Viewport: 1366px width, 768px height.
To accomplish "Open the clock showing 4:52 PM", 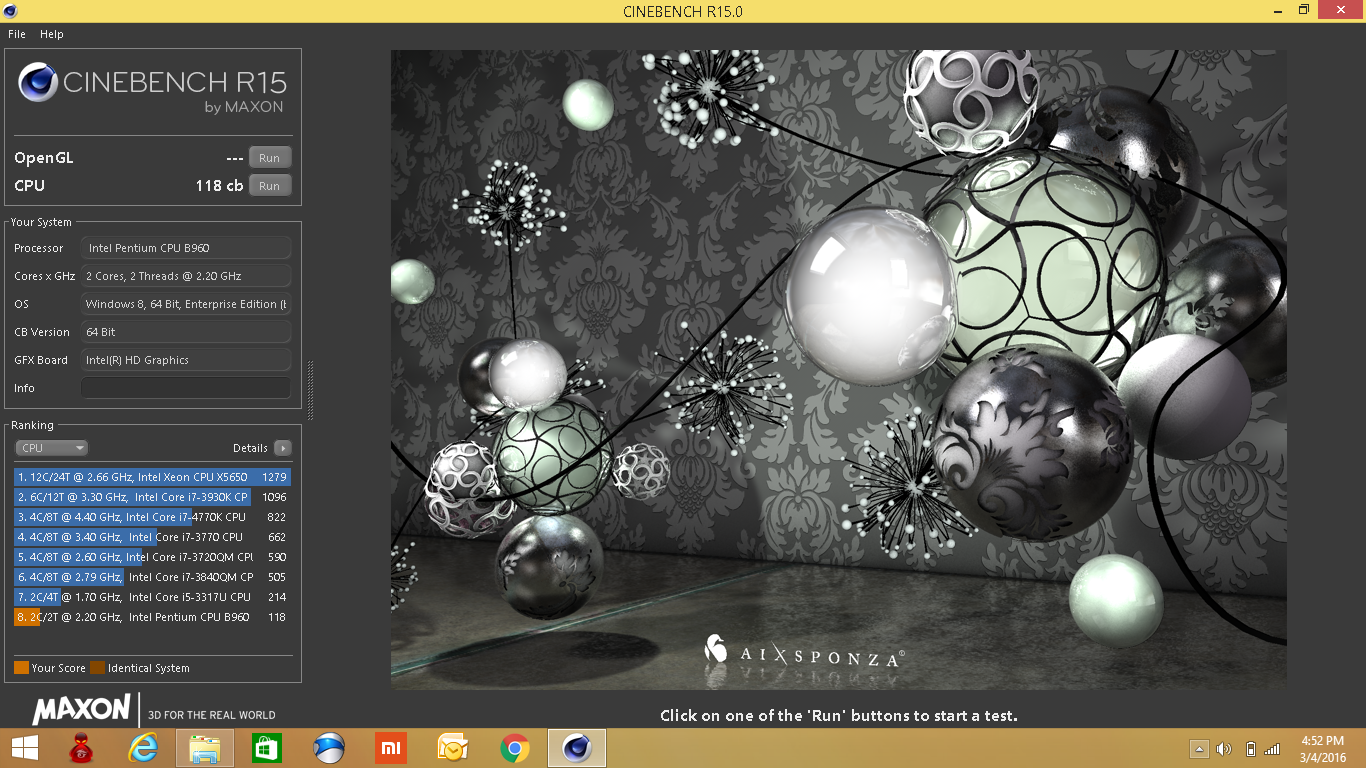I will point(1322,749).
